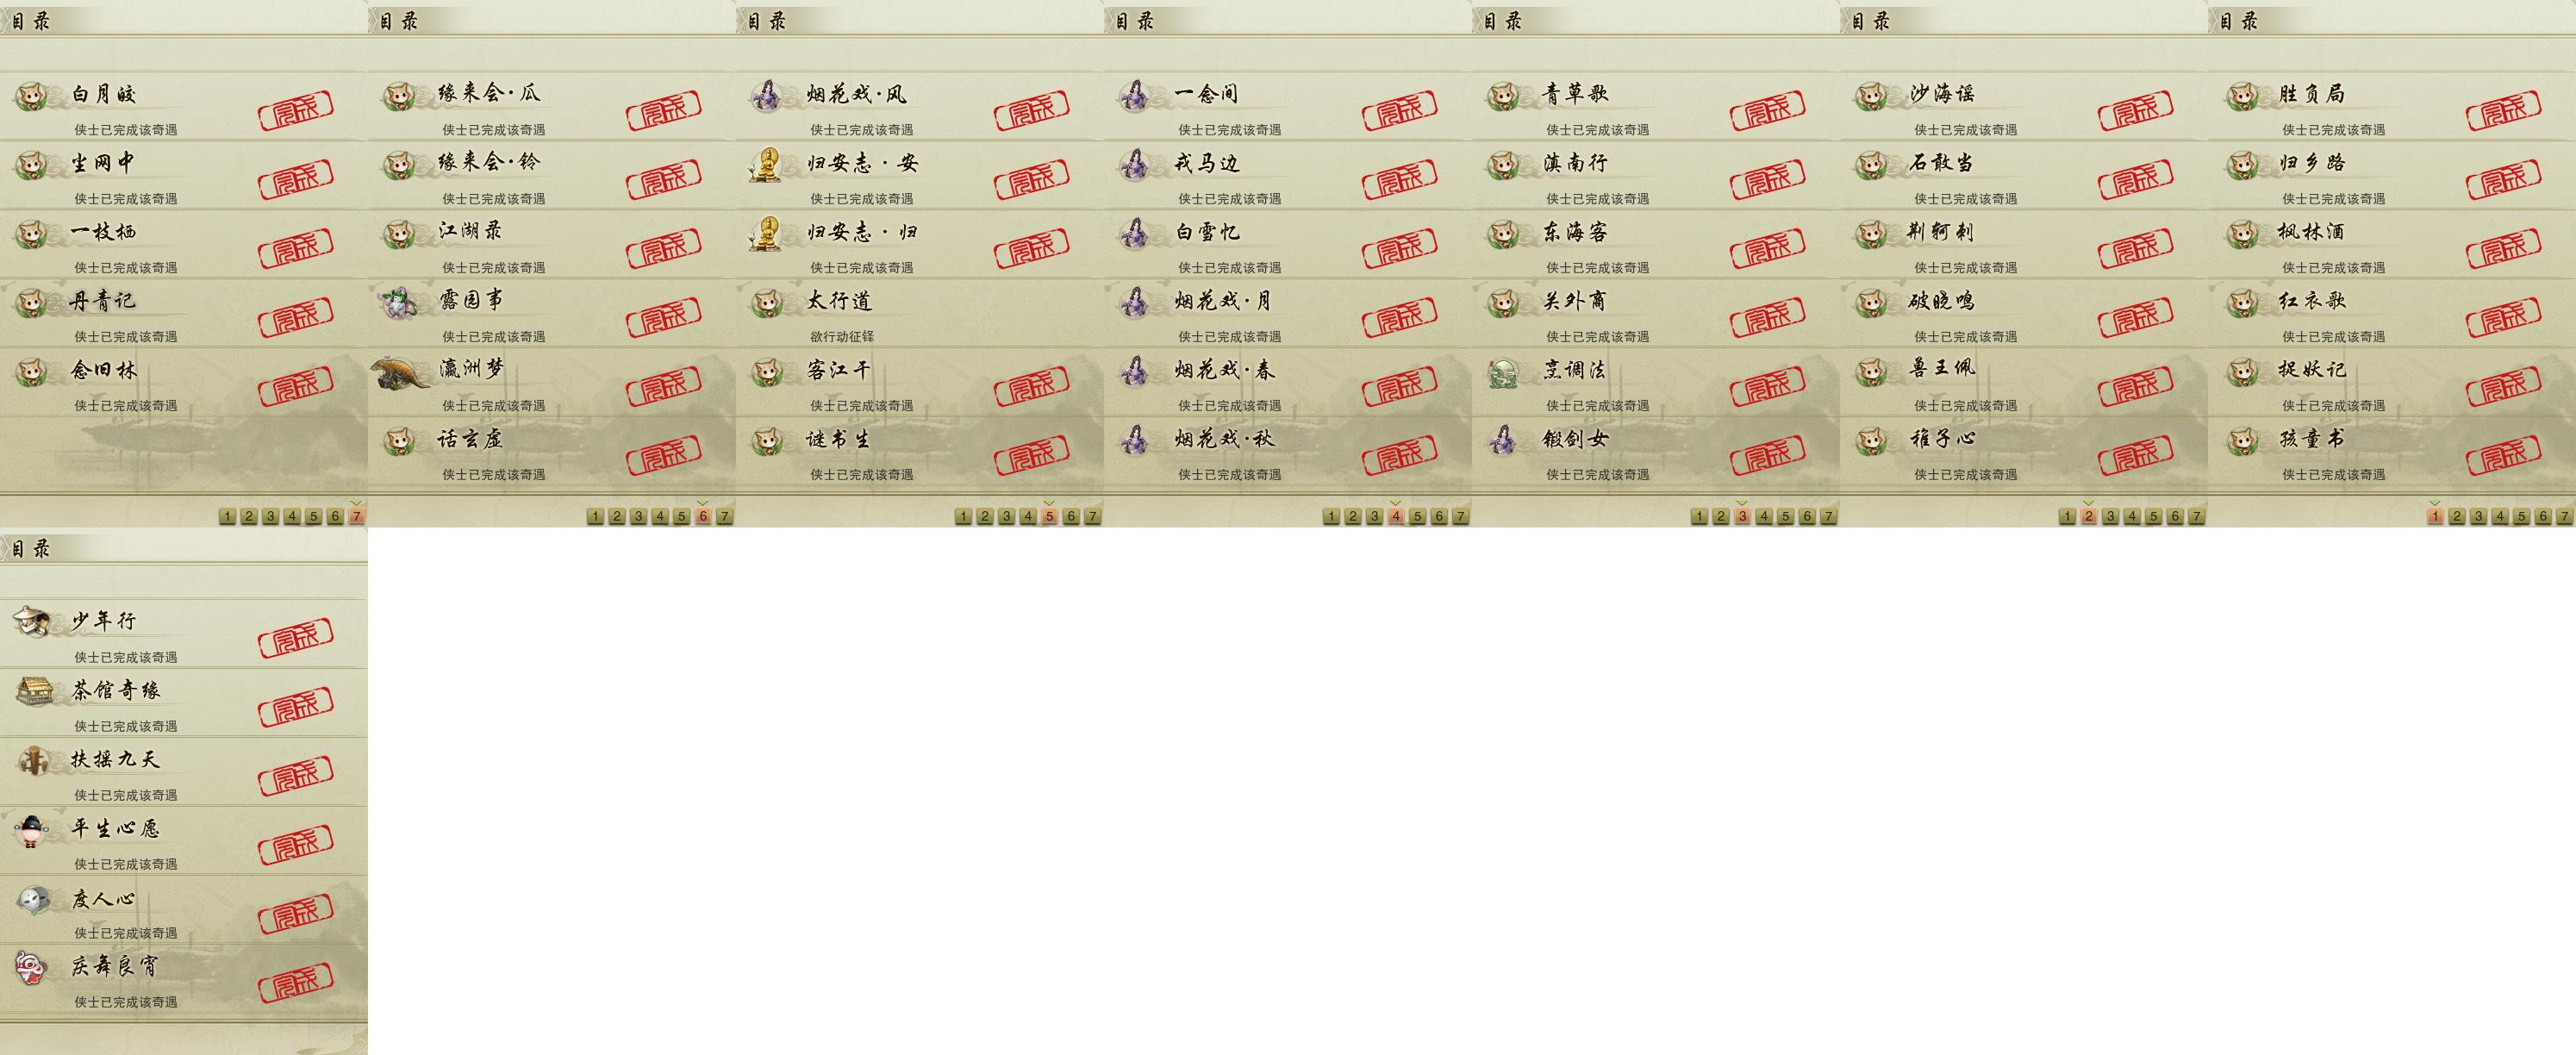Go to page 1 in the 白月皎 panel
Screen dimensions: 2576x1055
coord(227,517)
